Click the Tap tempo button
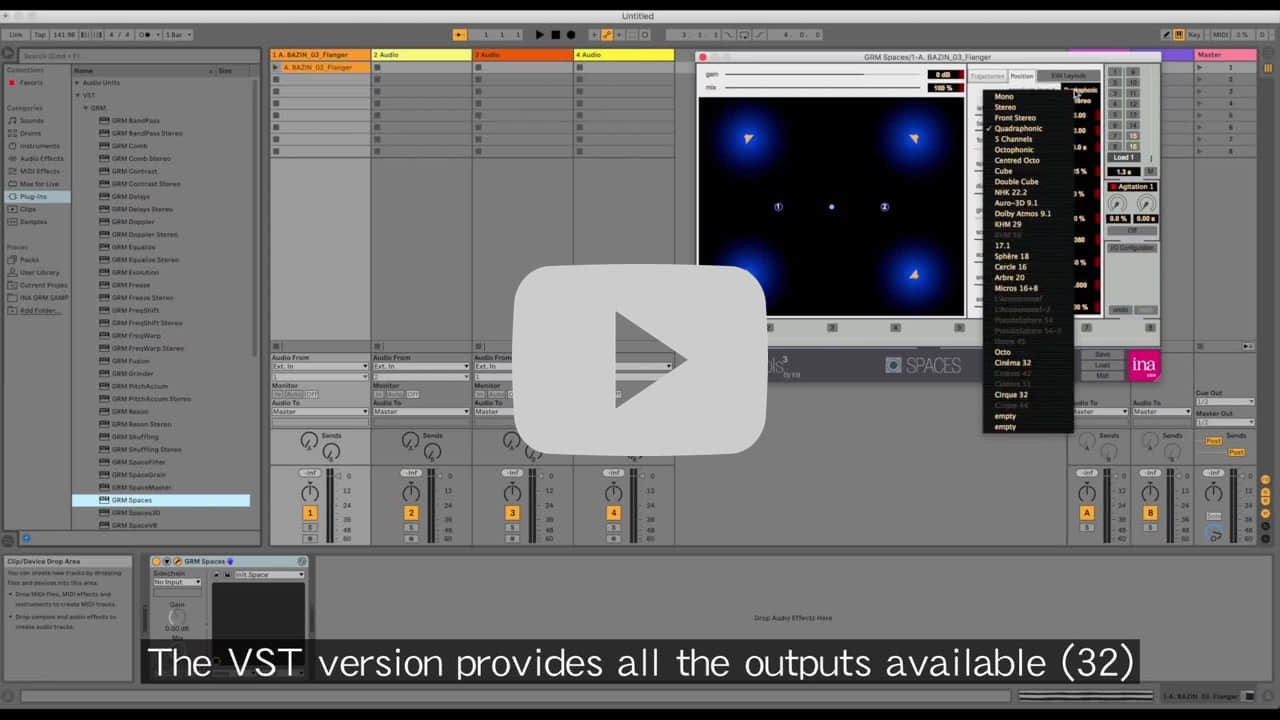1280x720 pixels. coord(40,35)
